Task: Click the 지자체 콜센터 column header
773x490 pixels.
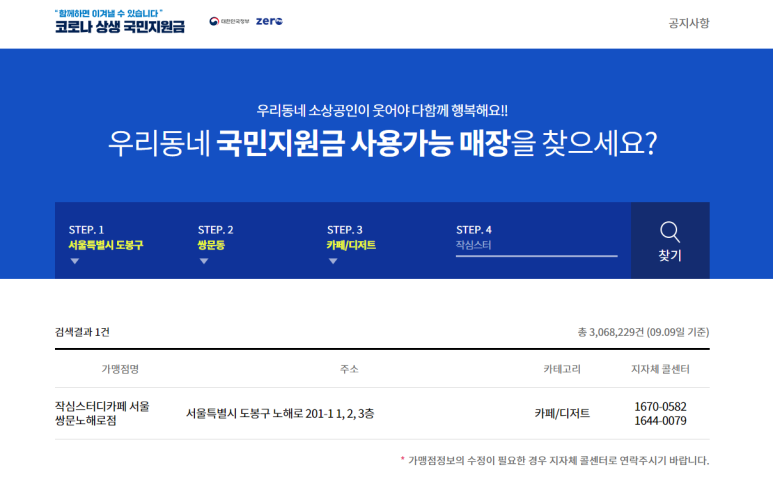Action: pyautogui.click(x=660, y=369)
